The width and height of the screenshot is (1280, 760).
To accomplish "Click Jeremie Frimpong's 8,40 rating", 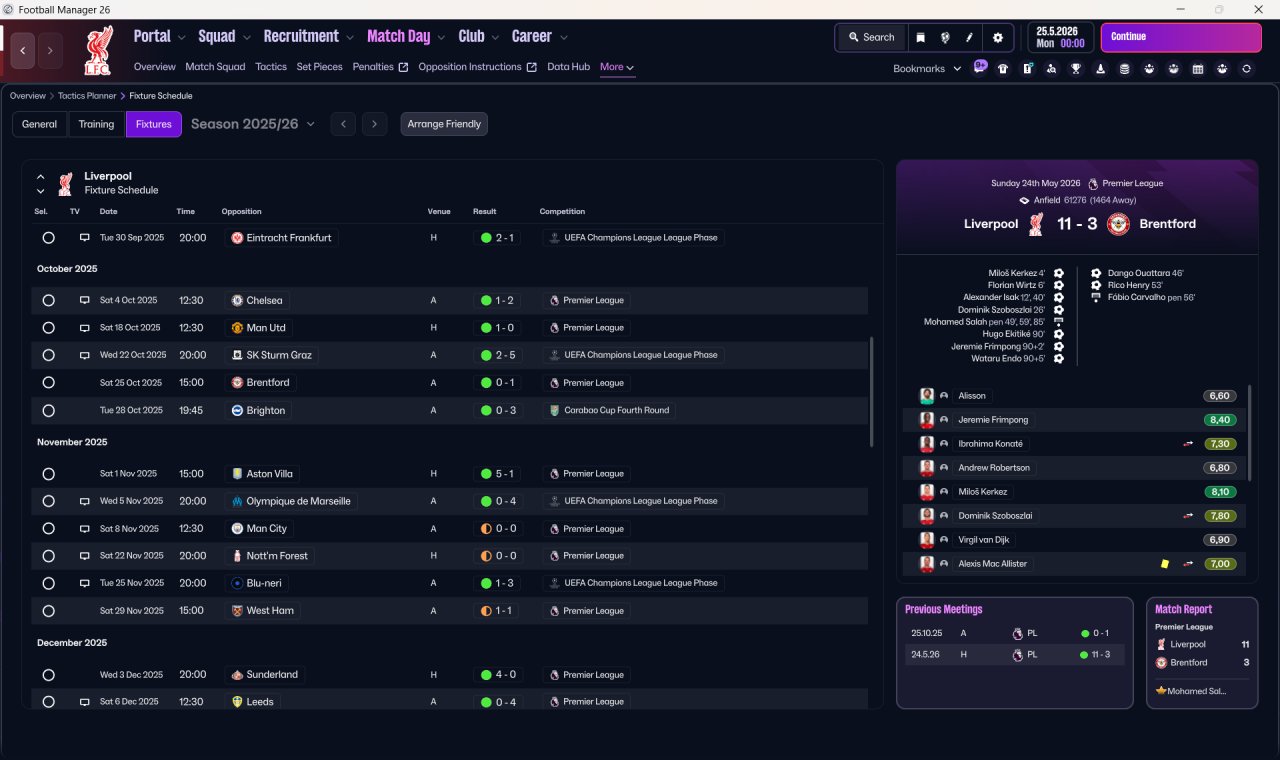I will (1220, 420).
